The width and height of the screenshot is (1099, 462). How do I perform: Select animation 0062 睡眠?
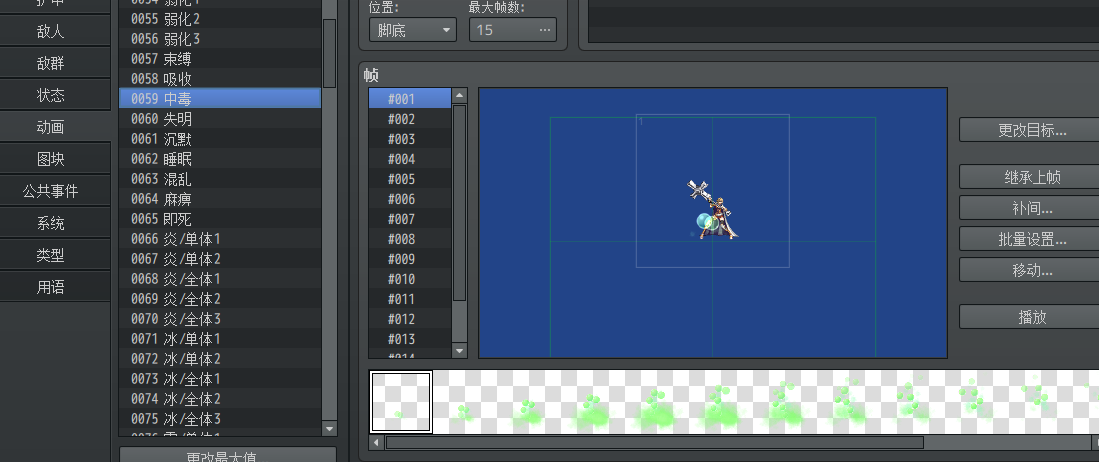pyautogui.click(x=220, y=159)
